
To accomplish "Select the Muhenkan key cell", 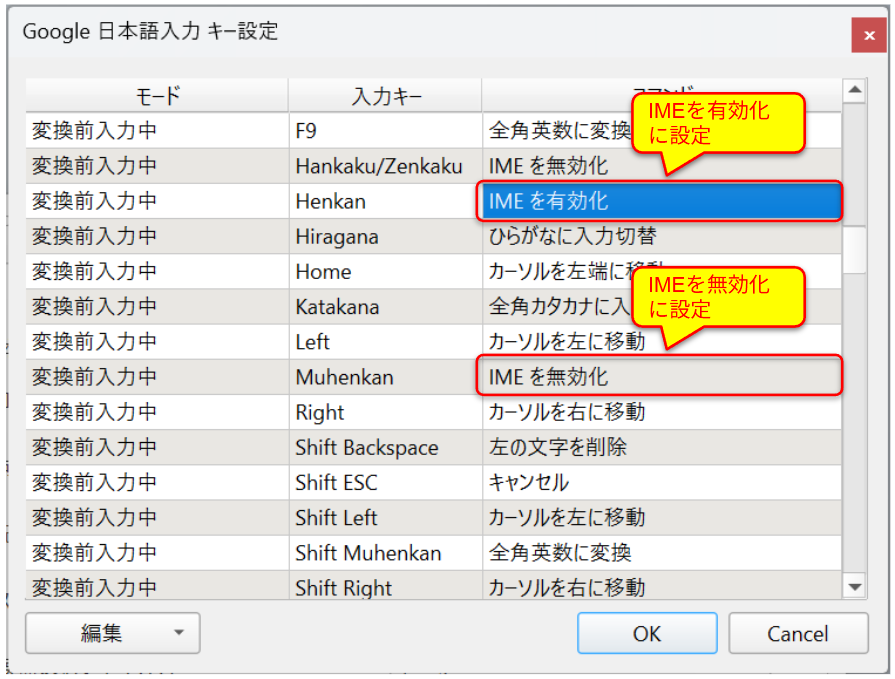I will click(x=385, y=377).
